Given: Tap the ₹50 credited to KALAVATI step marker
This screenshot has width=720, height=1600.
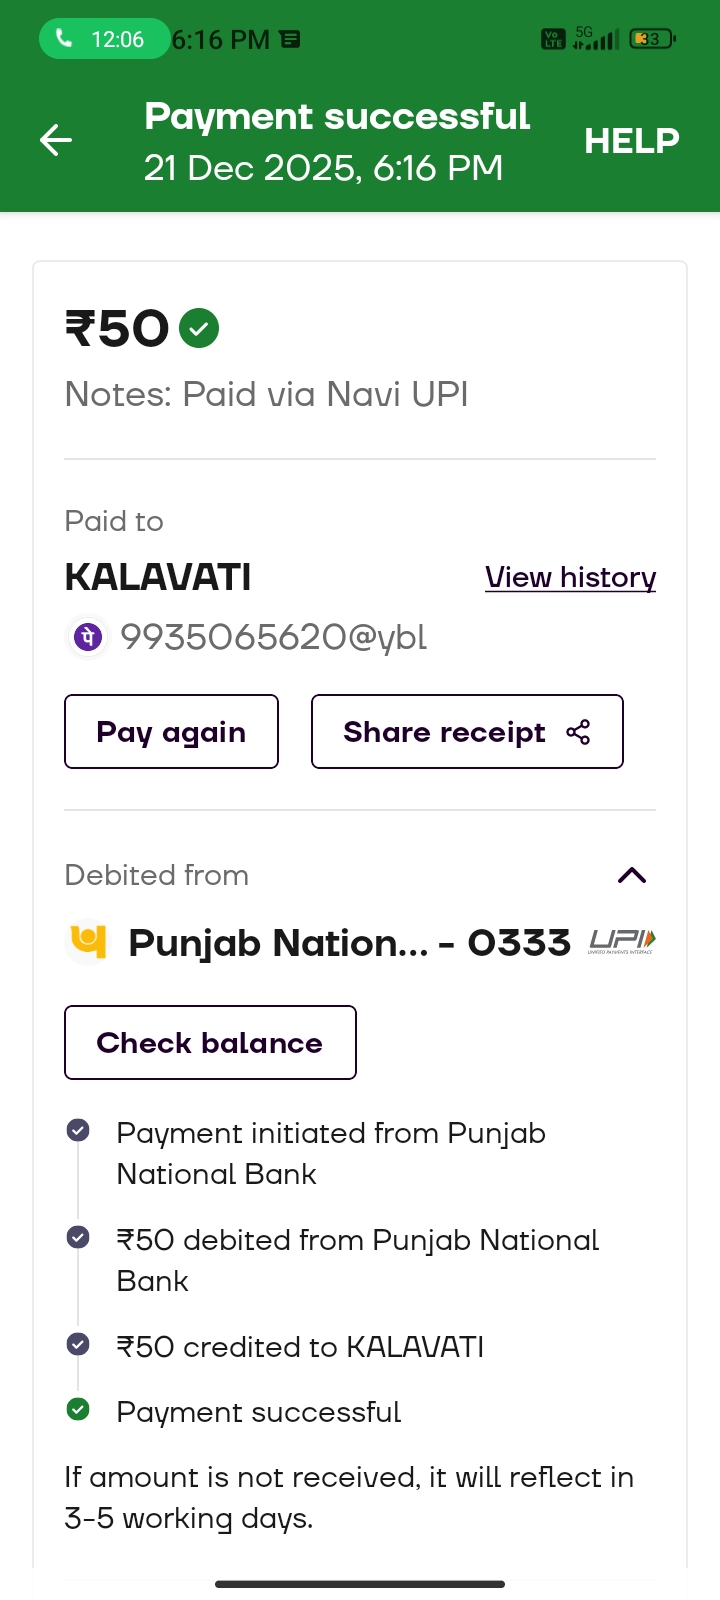Looking at the screenshot, I should tap(78, 1344).
